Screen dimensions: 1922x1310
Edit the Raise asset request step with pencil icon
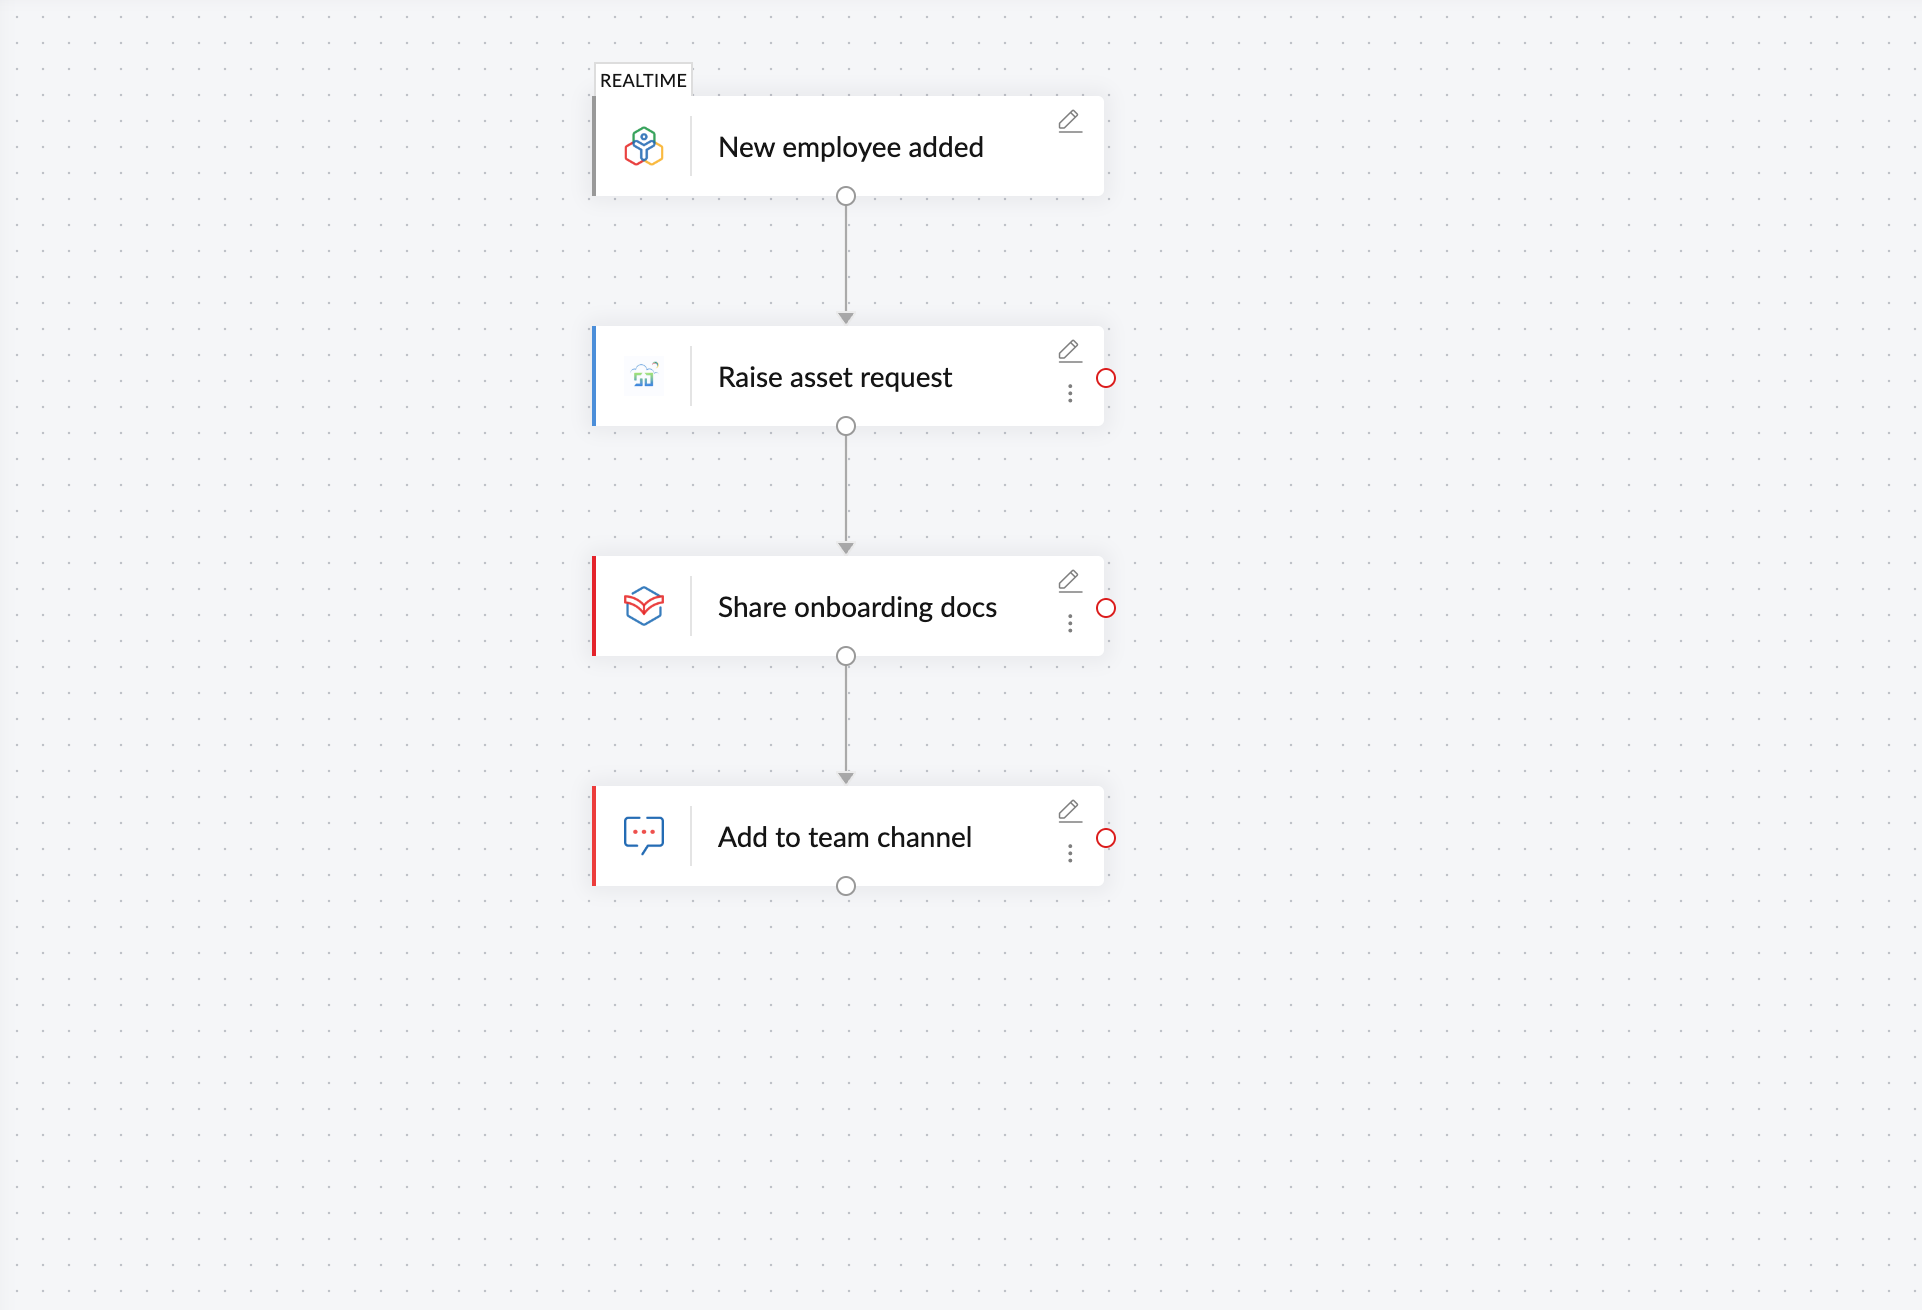point(1069,350)
